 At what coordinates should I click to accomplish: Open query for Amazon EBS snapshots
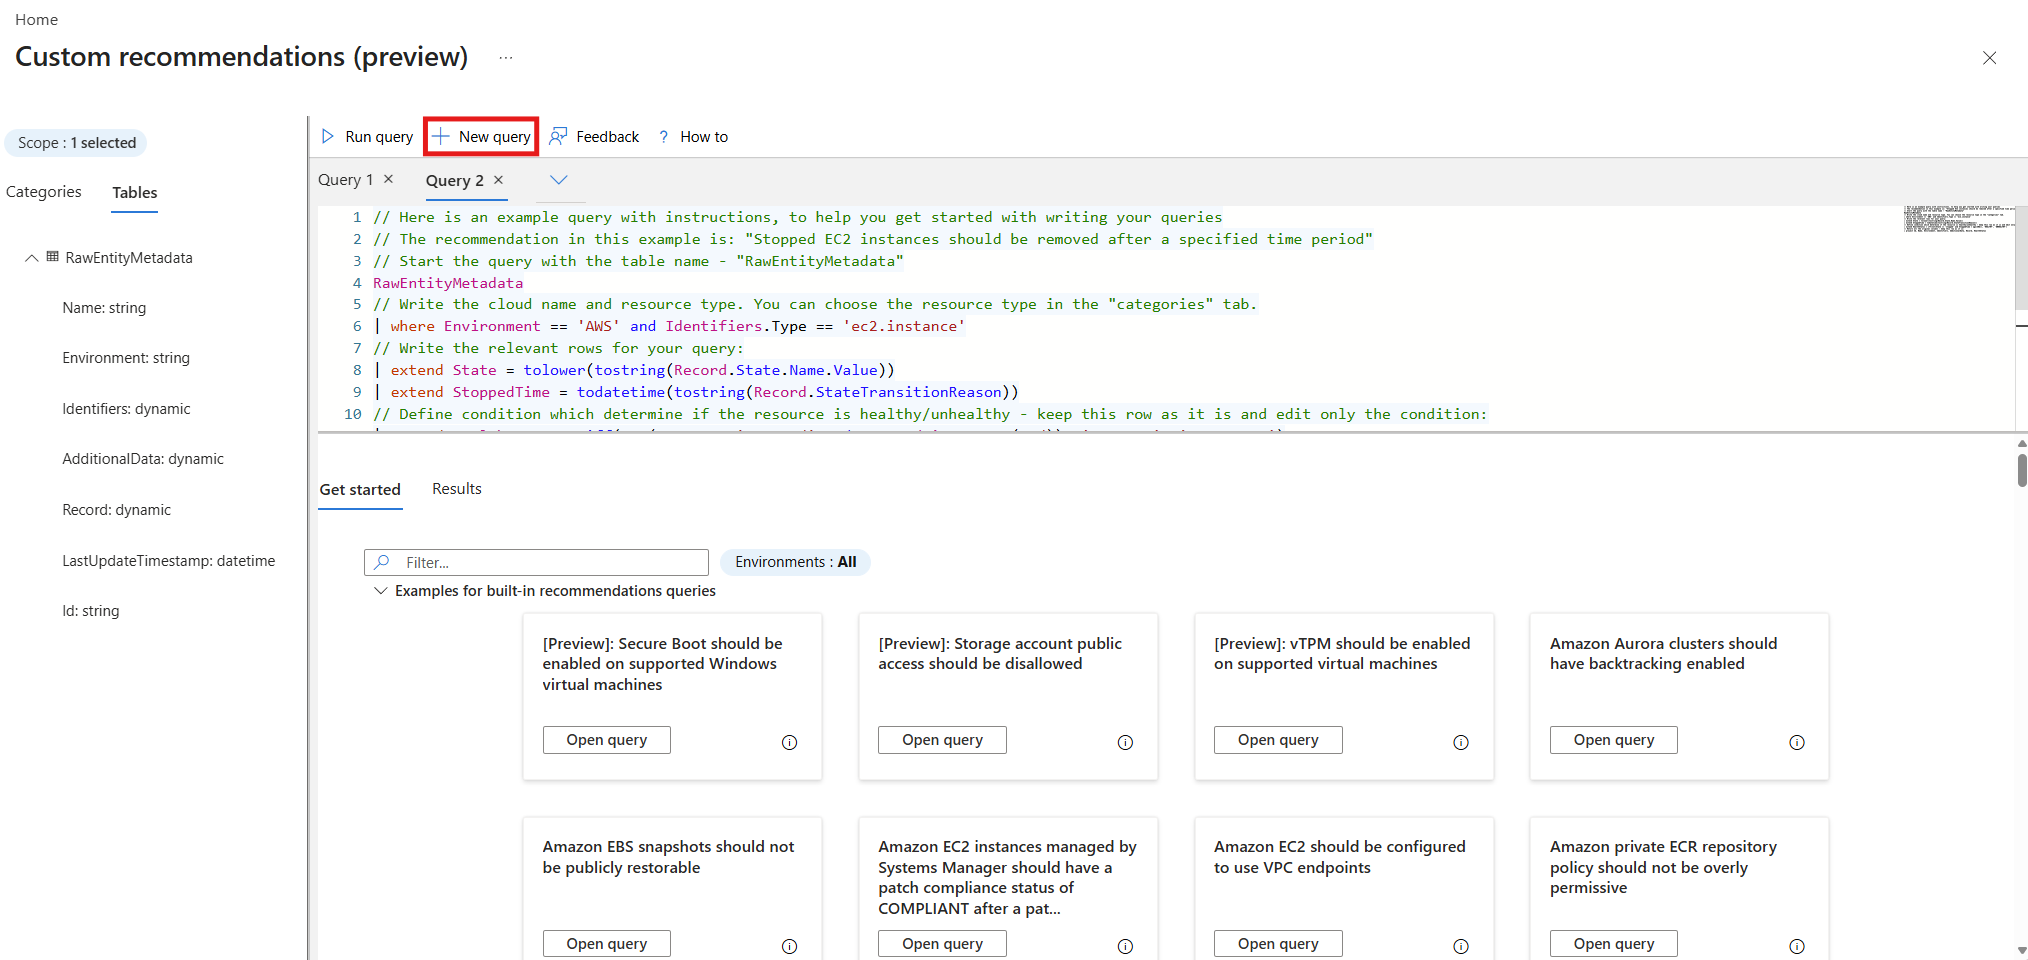point(607,944)
